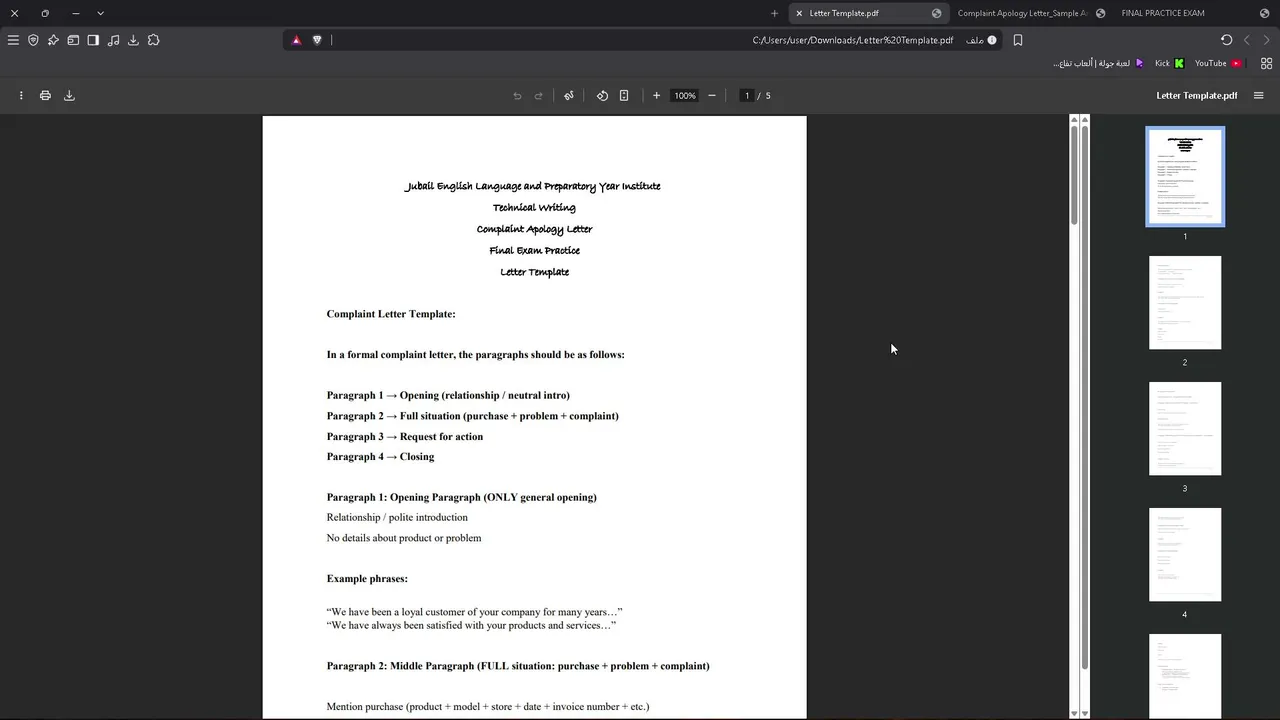Select page 2 thumbnail

(1185, 302)
